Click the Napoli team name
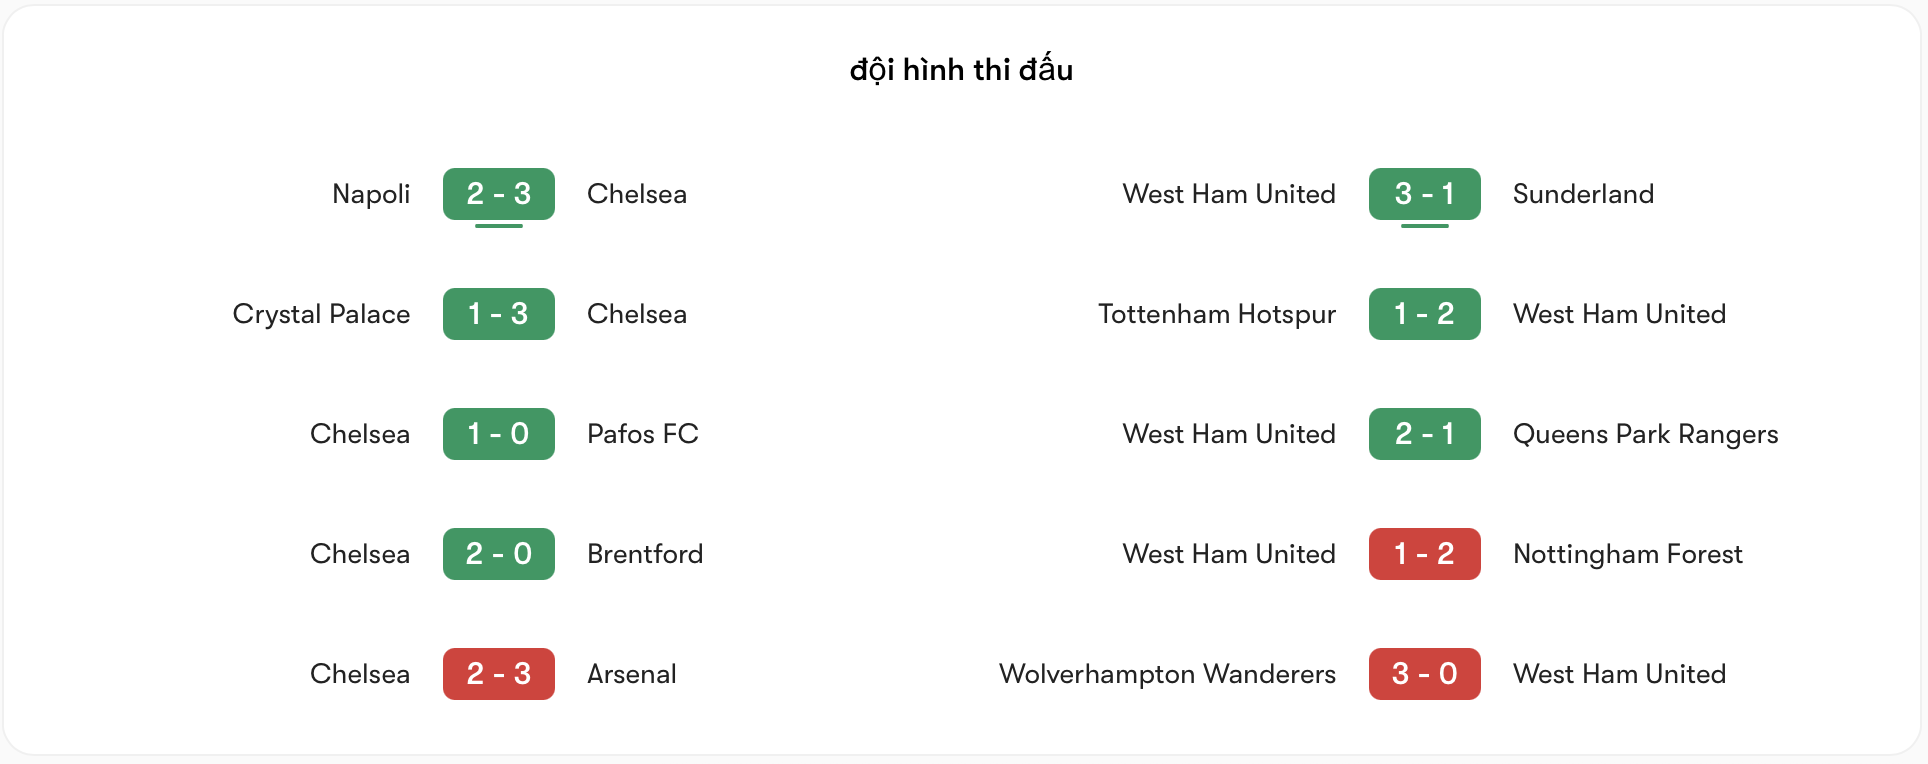 (x=371, y=194)
